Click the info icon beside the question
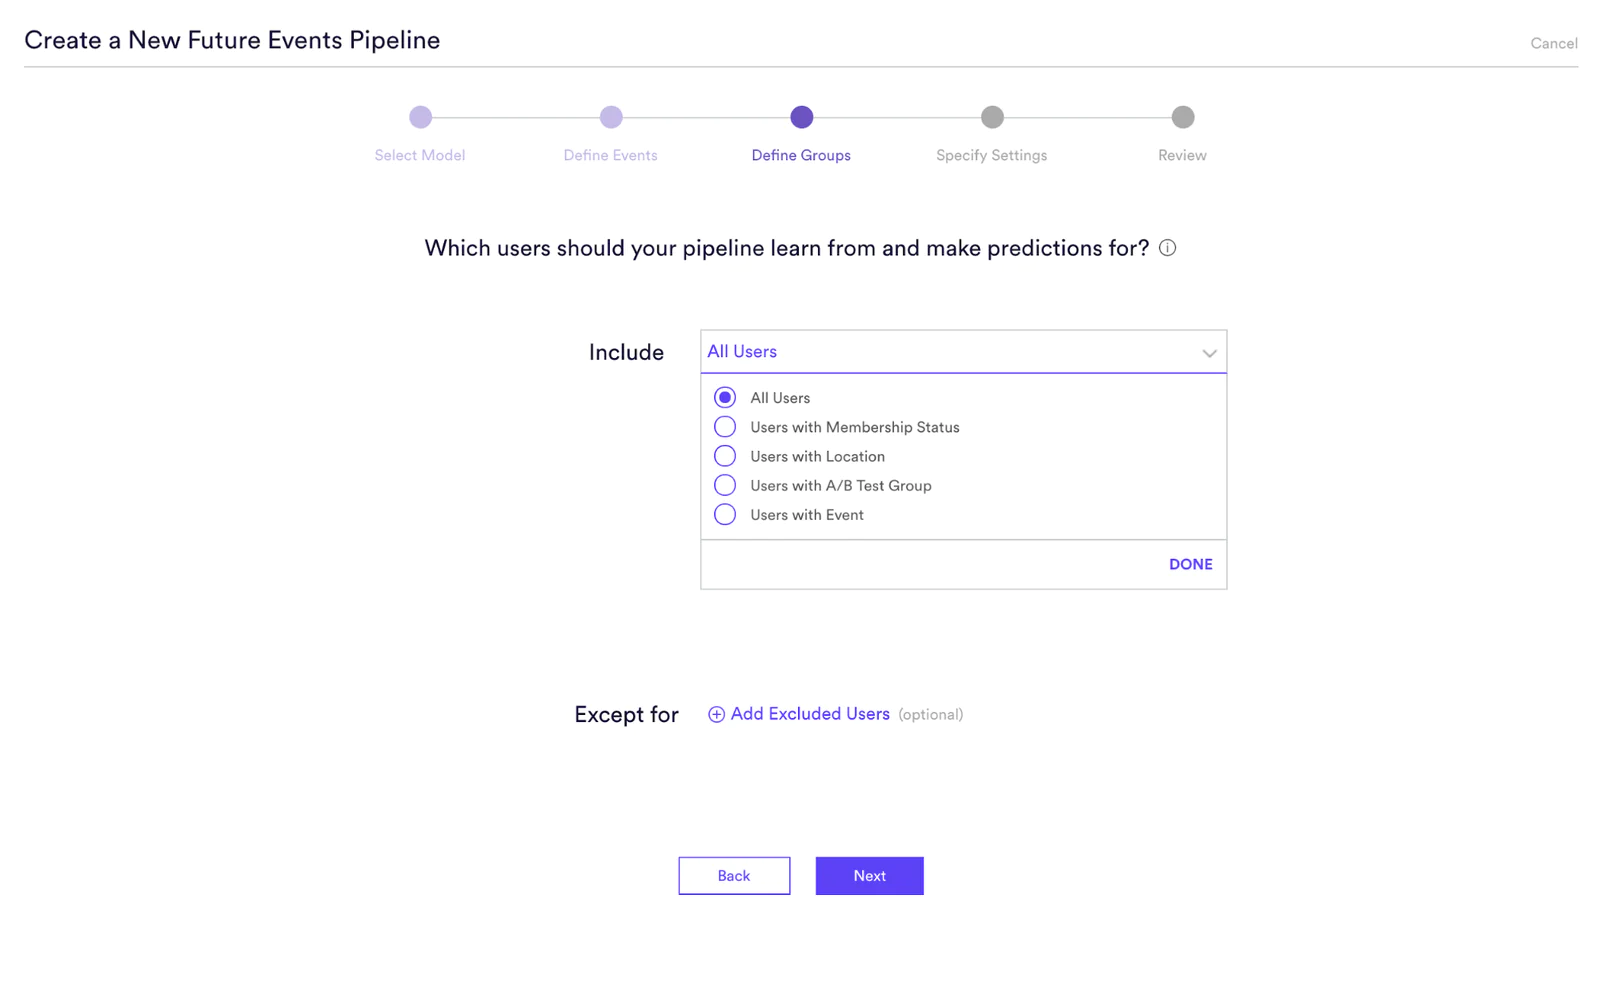 [1167, 248]
